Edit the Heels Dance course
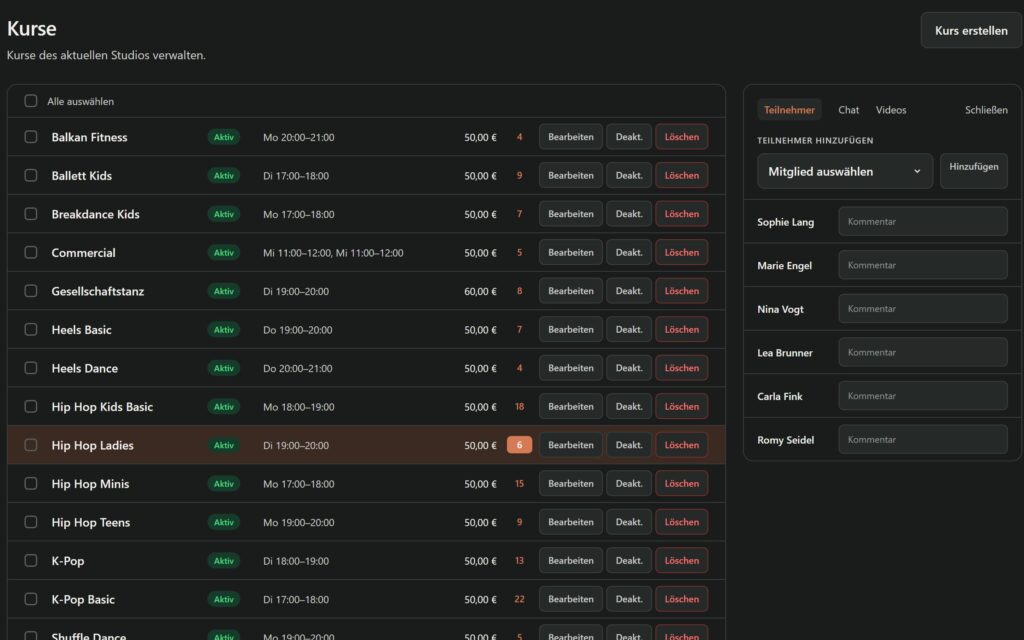Viewport: 1024px width, 640px height. point(571,368)
